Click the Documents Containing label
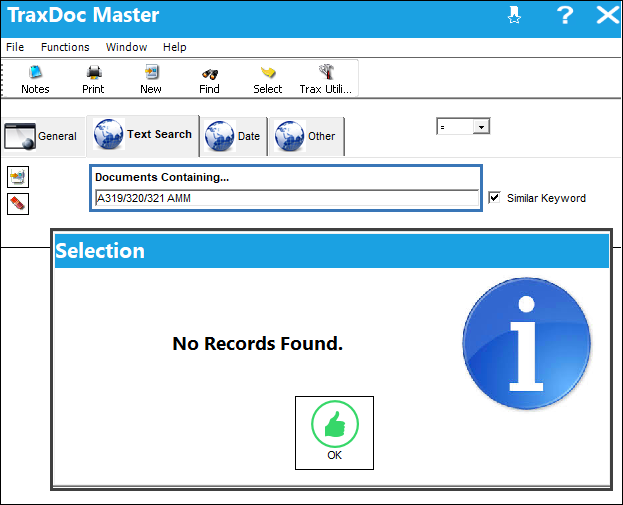This screenshot has width=623, height=505. tap(162, 177)
